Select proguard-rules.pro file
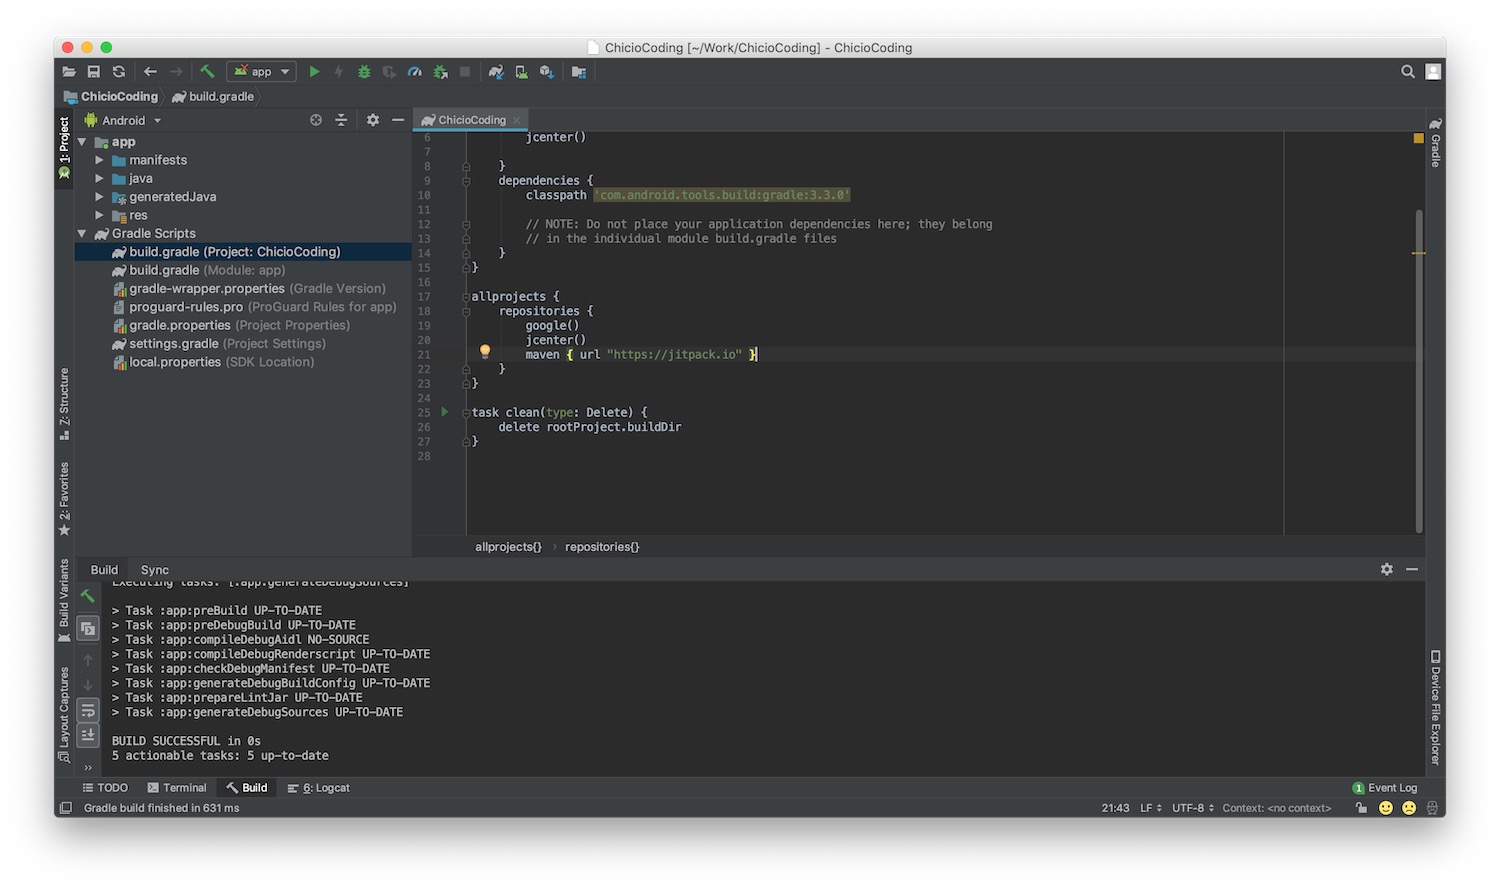Image resolution: width=1500 pixels, height=889 pixels. coord(243,307)
